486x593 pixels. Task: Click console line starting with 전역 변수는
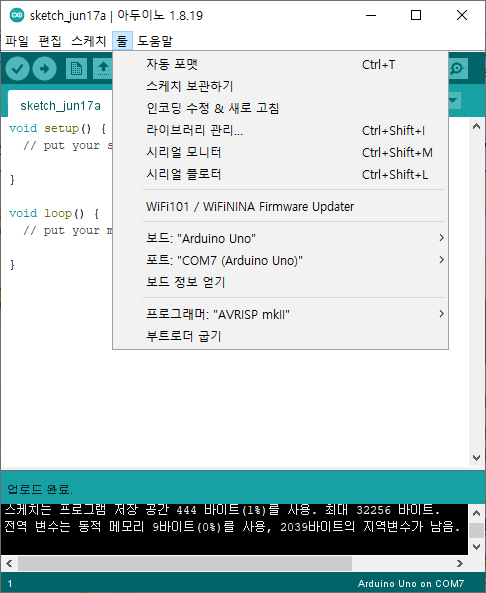(232, 526)
